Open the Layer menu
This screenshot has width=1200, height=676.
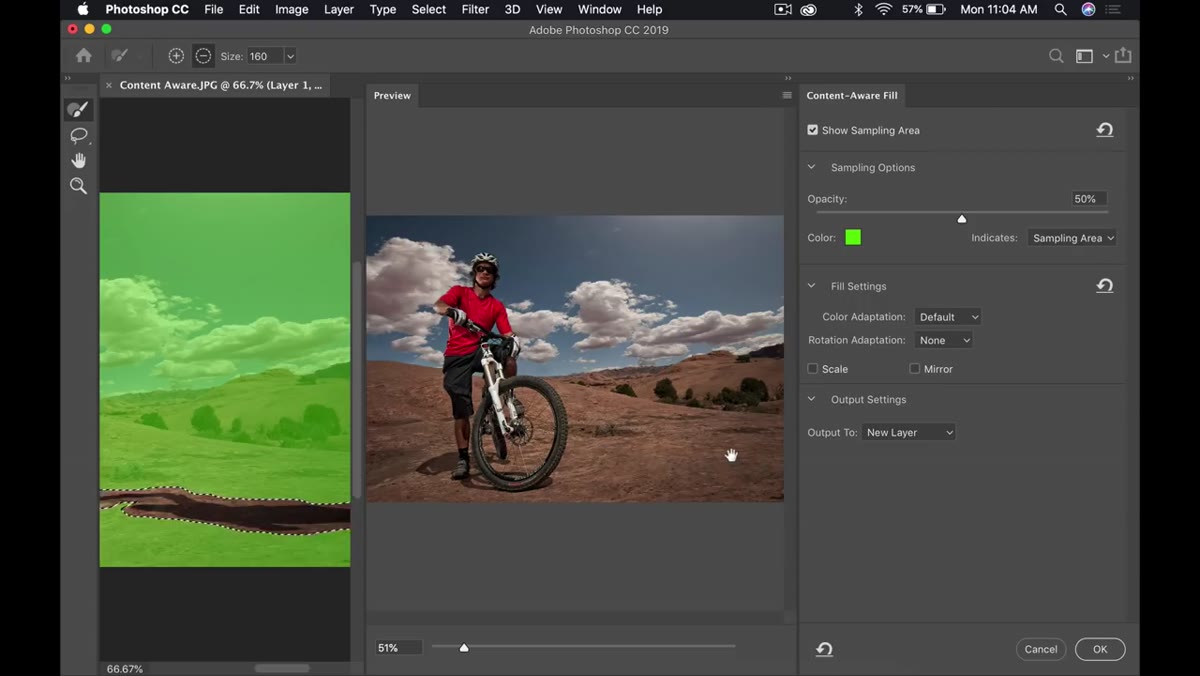click(x=339, y=9)
